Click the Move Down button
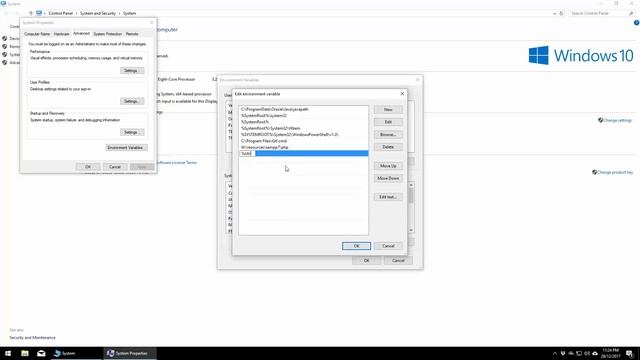 (x=388, y=178)
